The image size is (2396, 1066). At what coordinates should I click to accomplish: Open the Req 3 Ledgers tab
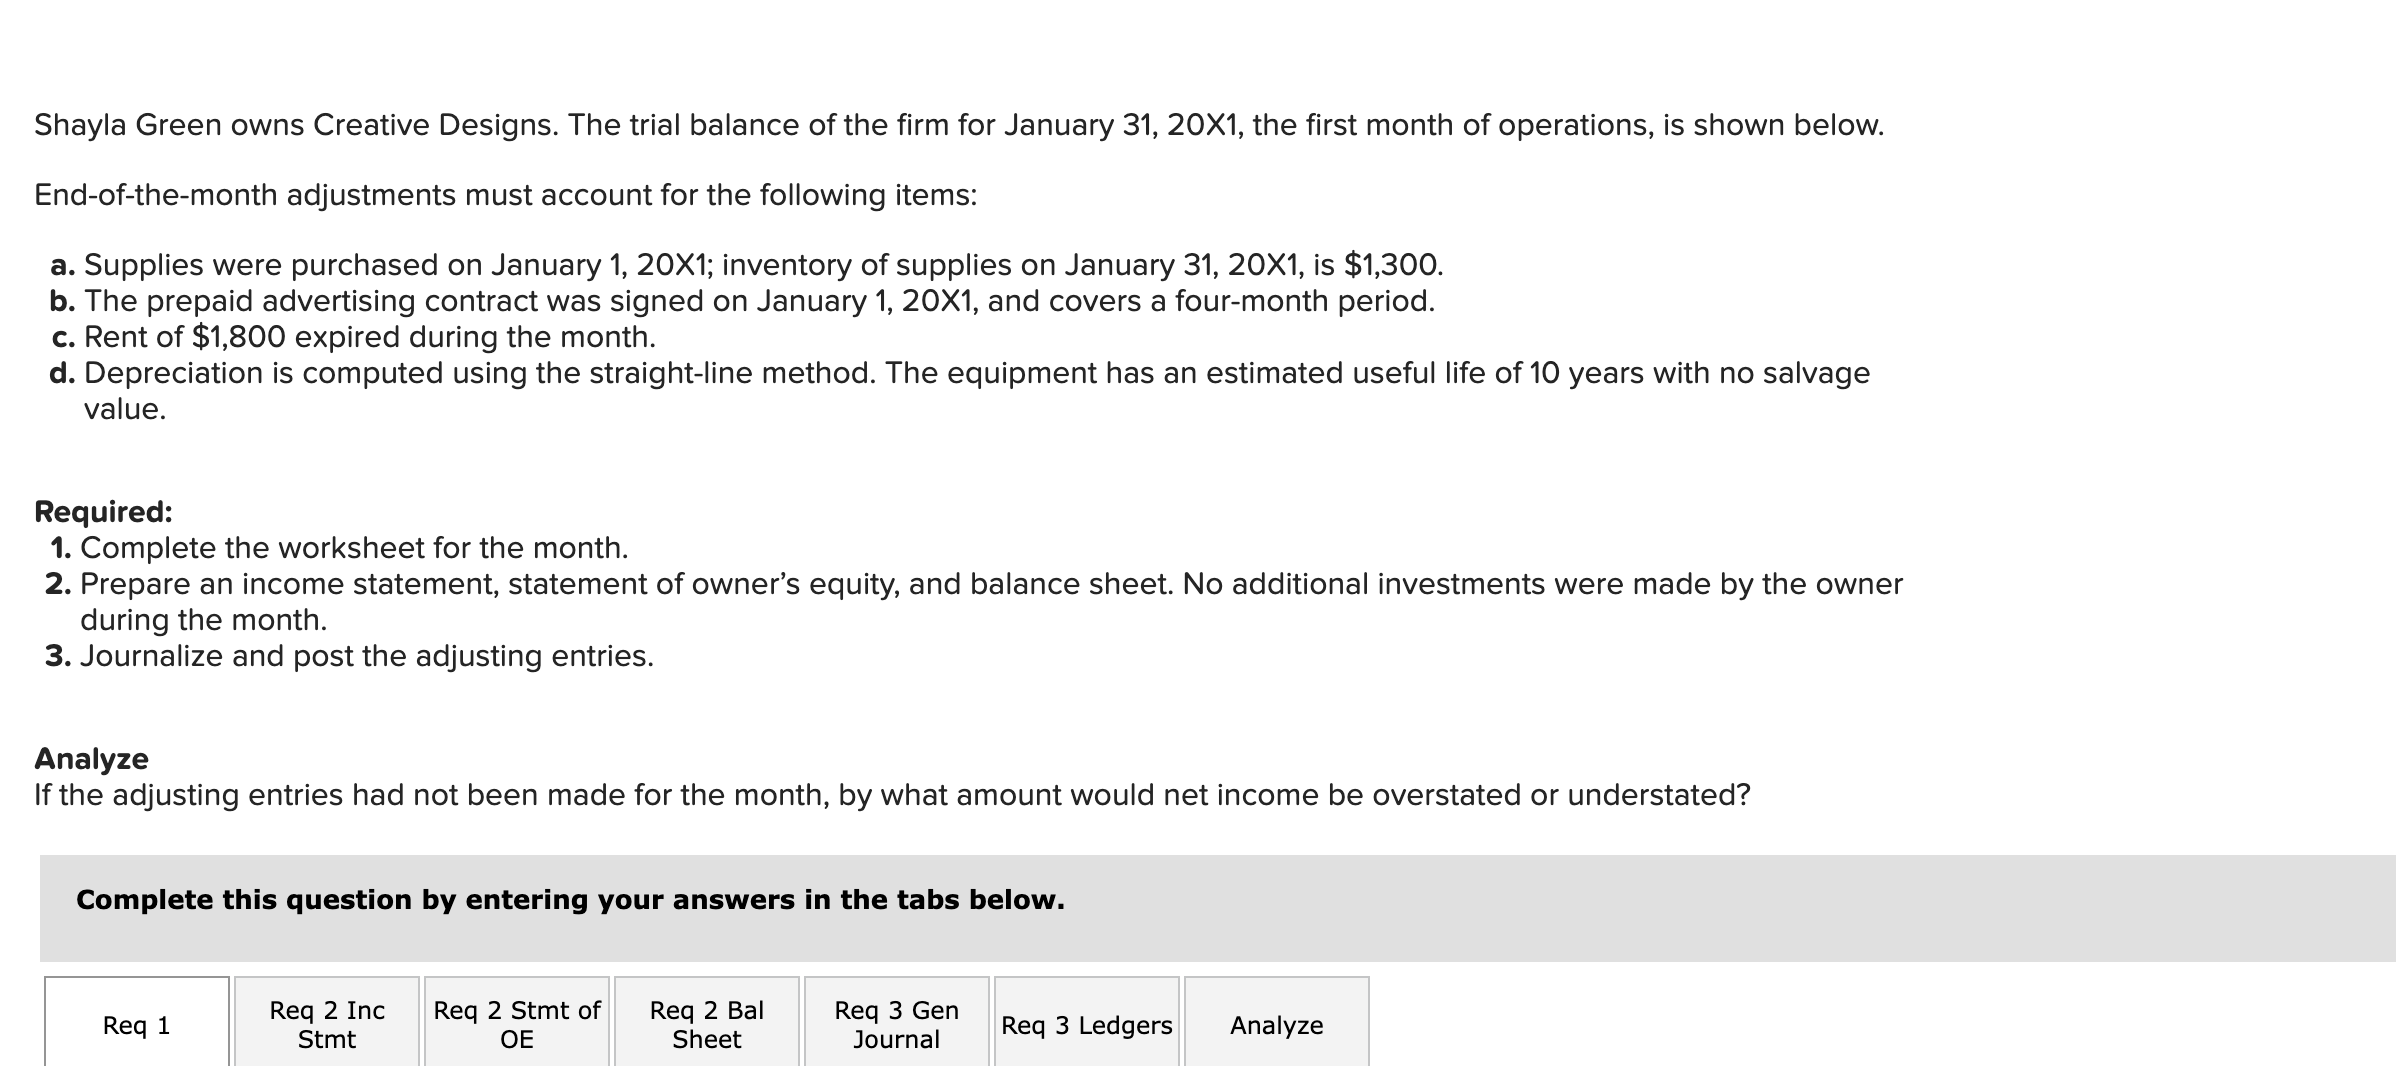(1086, 1025)
